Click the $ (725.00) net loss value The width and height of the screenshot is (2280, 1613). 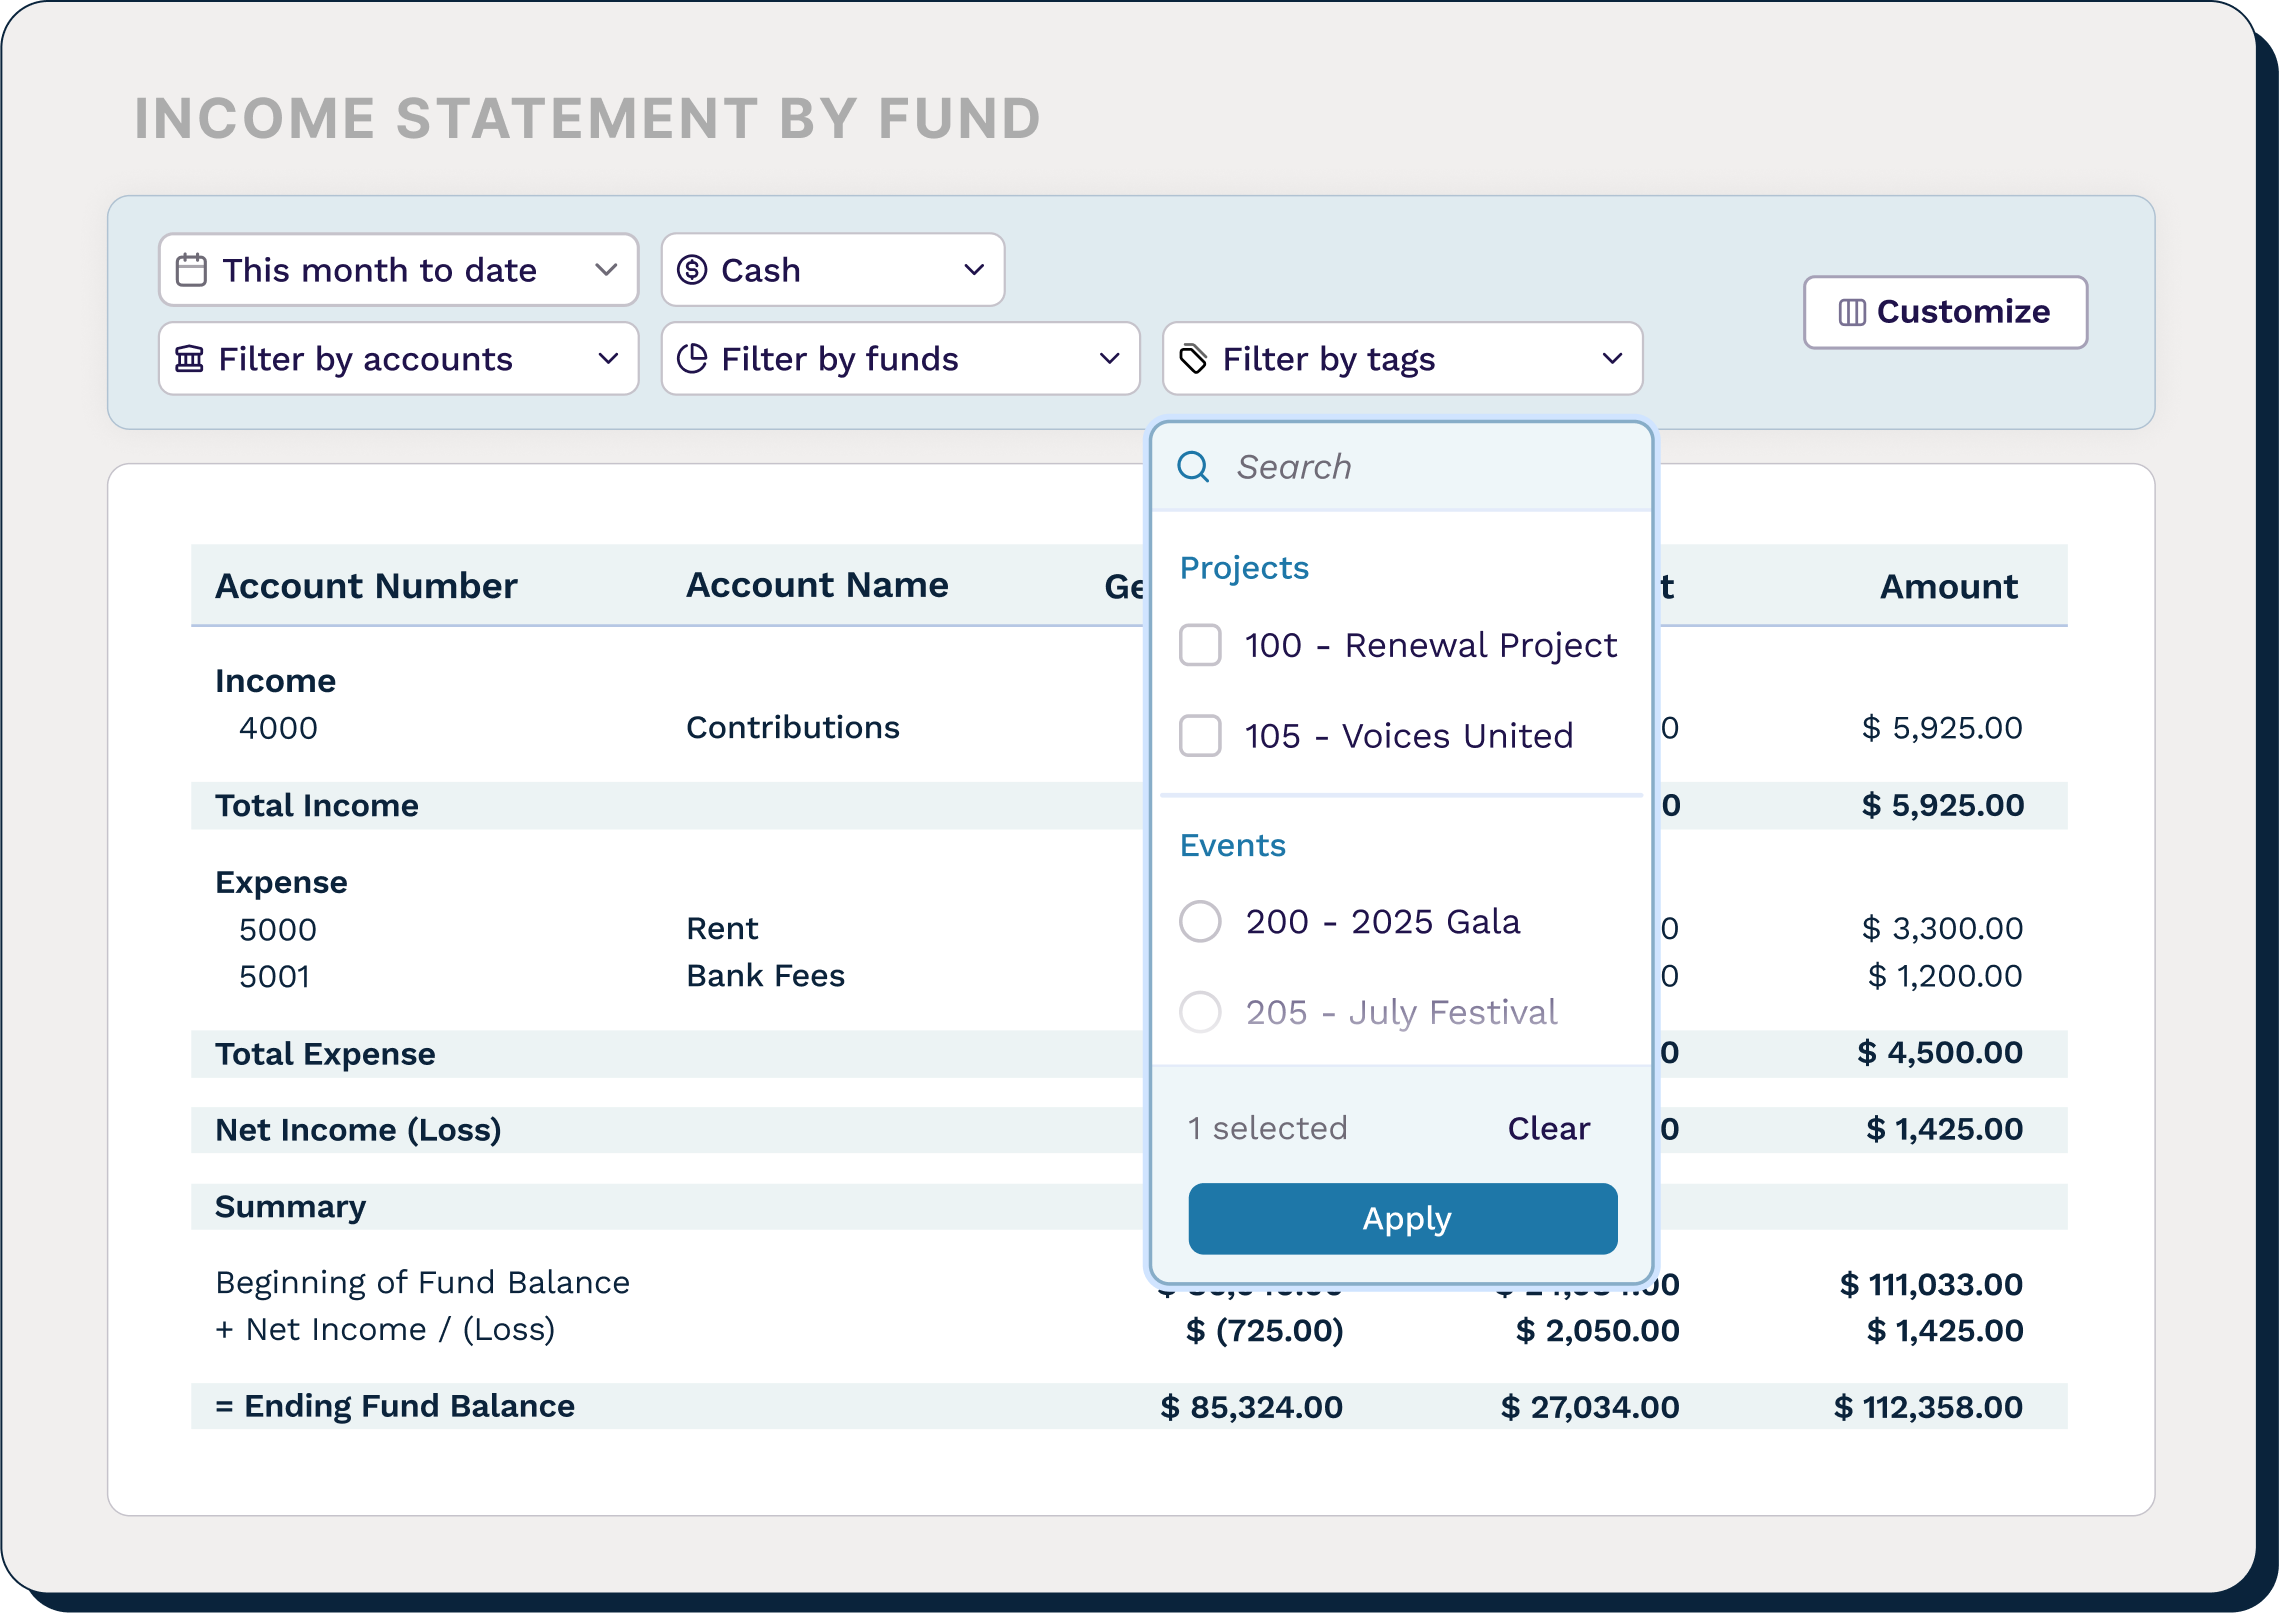1264,1330
